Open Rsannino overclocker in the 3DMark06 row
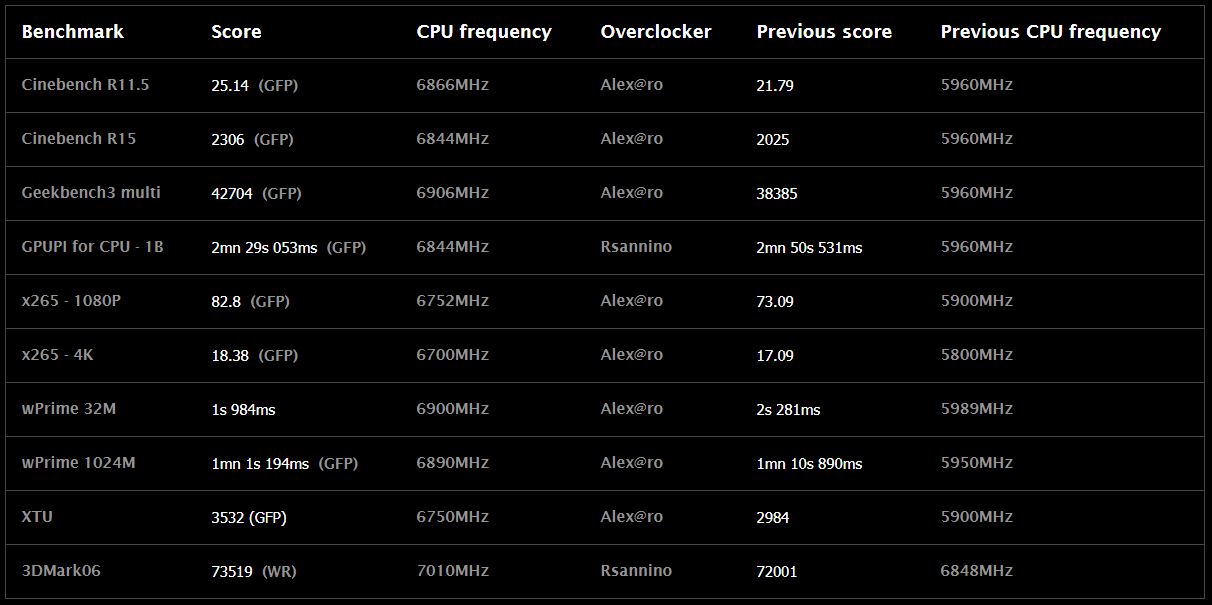 (636, 571)
